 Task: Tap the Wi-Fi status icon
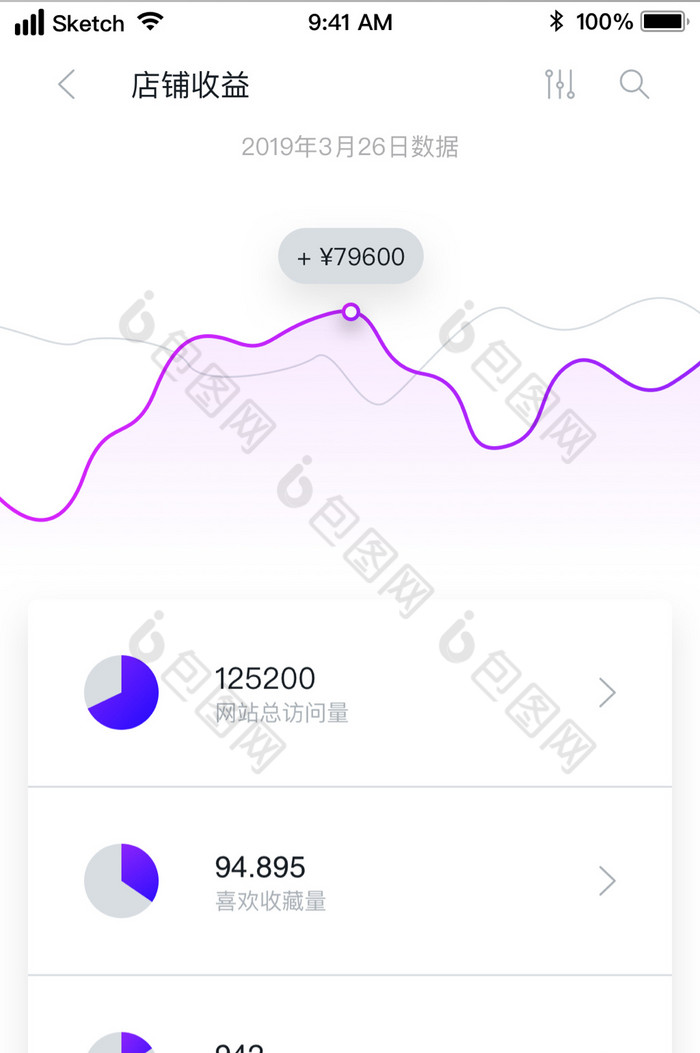click(151, 21)
